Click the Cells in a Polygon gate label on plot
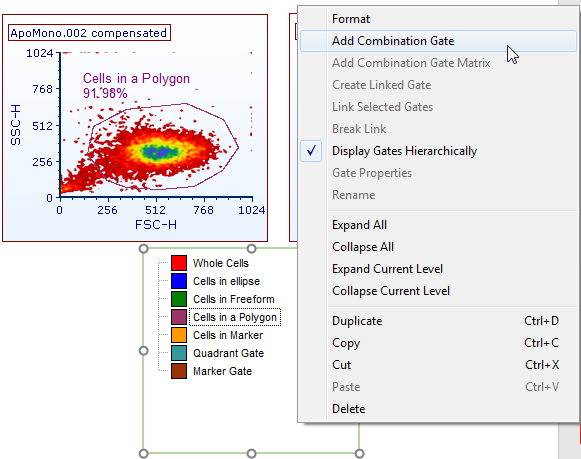 coord(136,79)
